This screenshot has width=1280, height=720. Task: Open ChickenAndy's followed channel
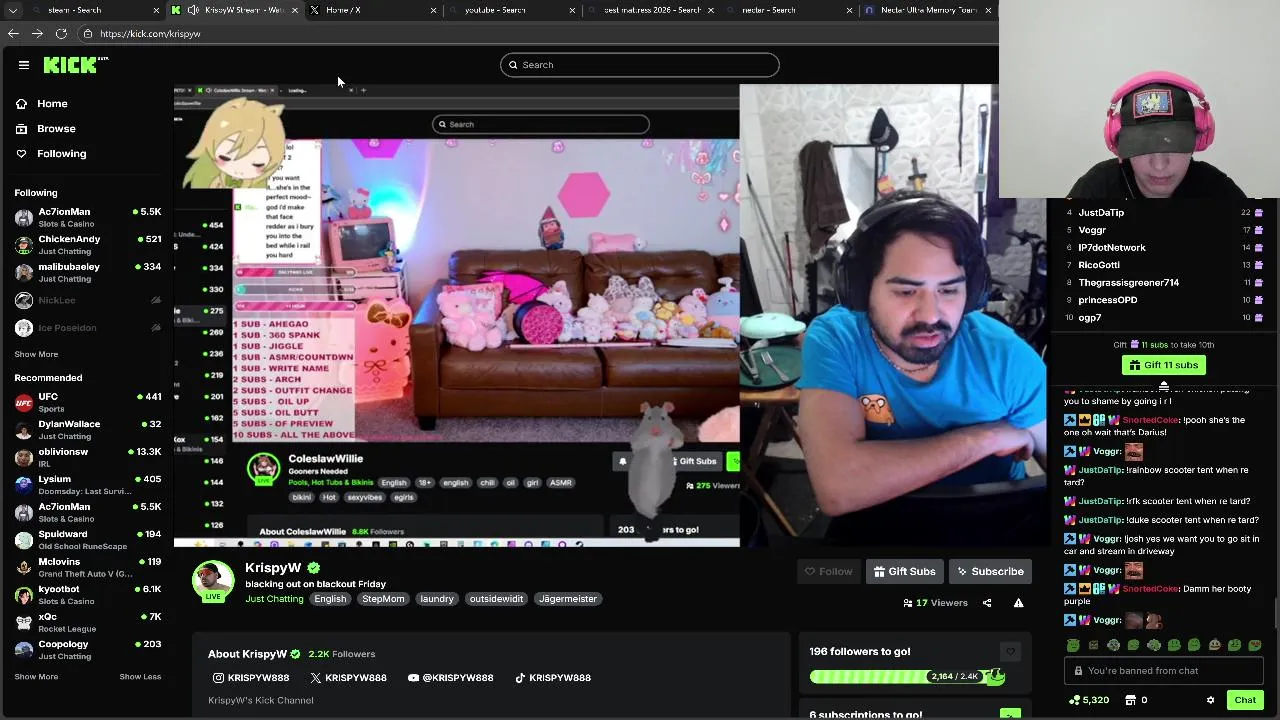pyautogui.click(x=87, y=244)
